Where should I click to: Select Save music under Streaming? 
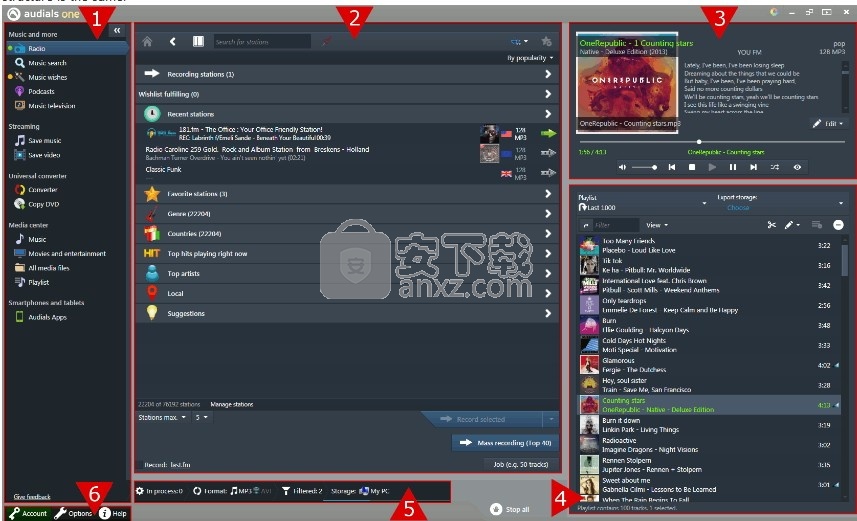click(44, 141)
